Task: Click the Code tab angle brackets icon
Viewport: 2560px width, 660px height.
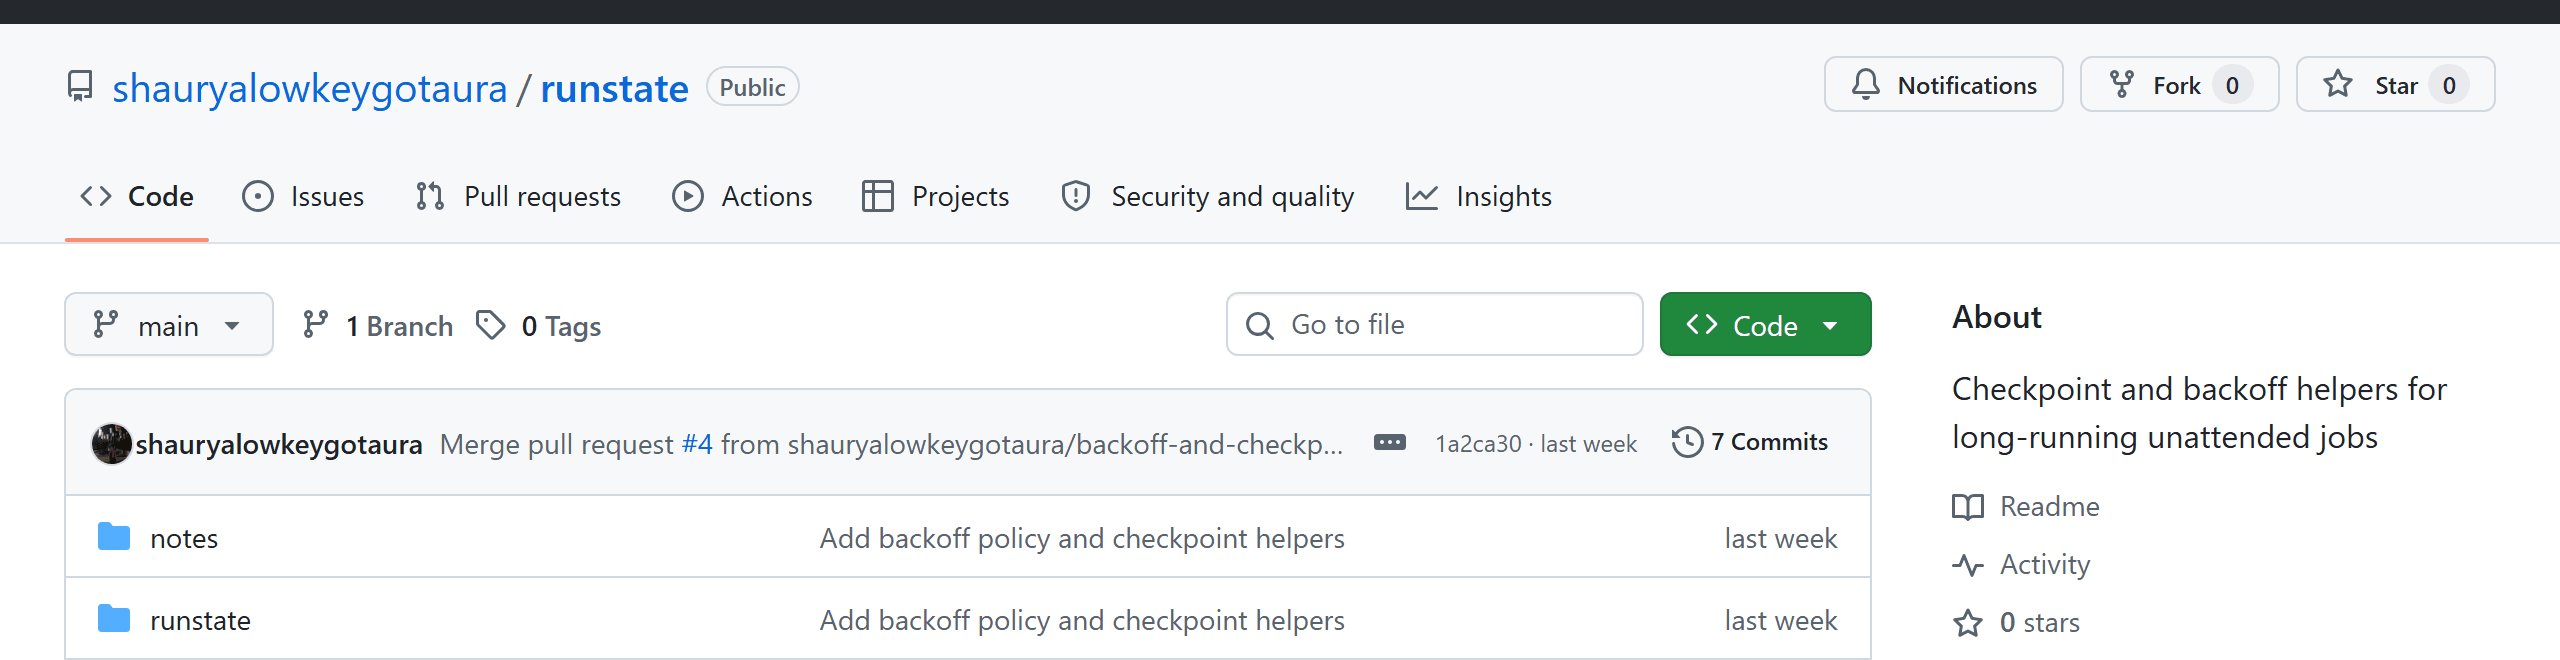Action: click(x=96, y=196)
